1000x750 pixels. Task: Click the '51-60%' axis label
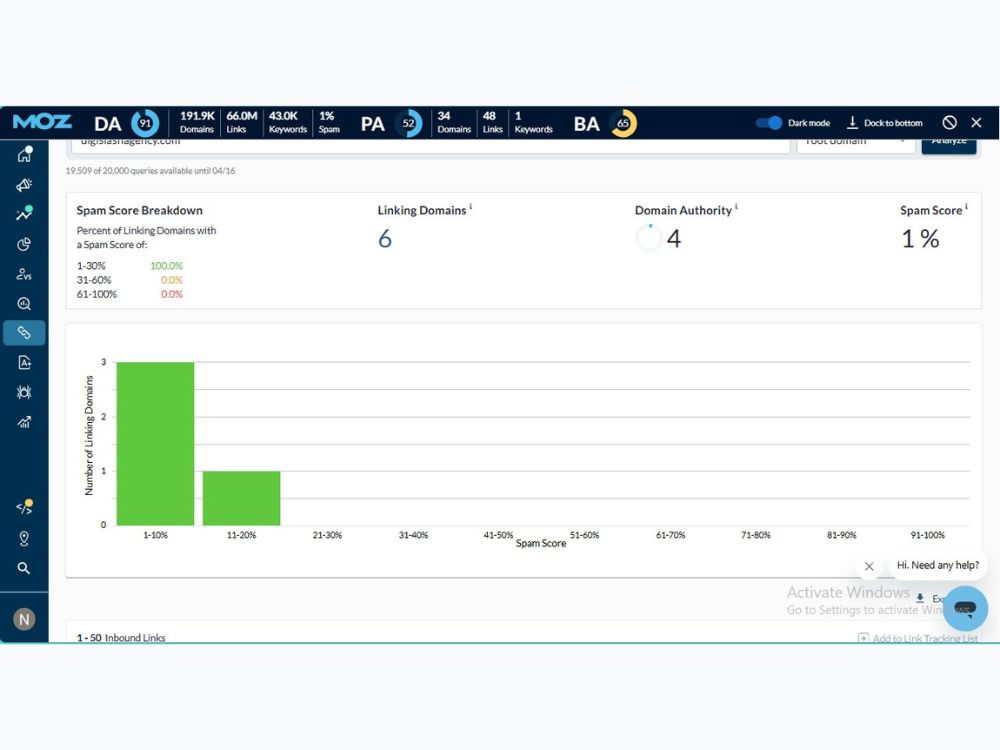point(584,535)
